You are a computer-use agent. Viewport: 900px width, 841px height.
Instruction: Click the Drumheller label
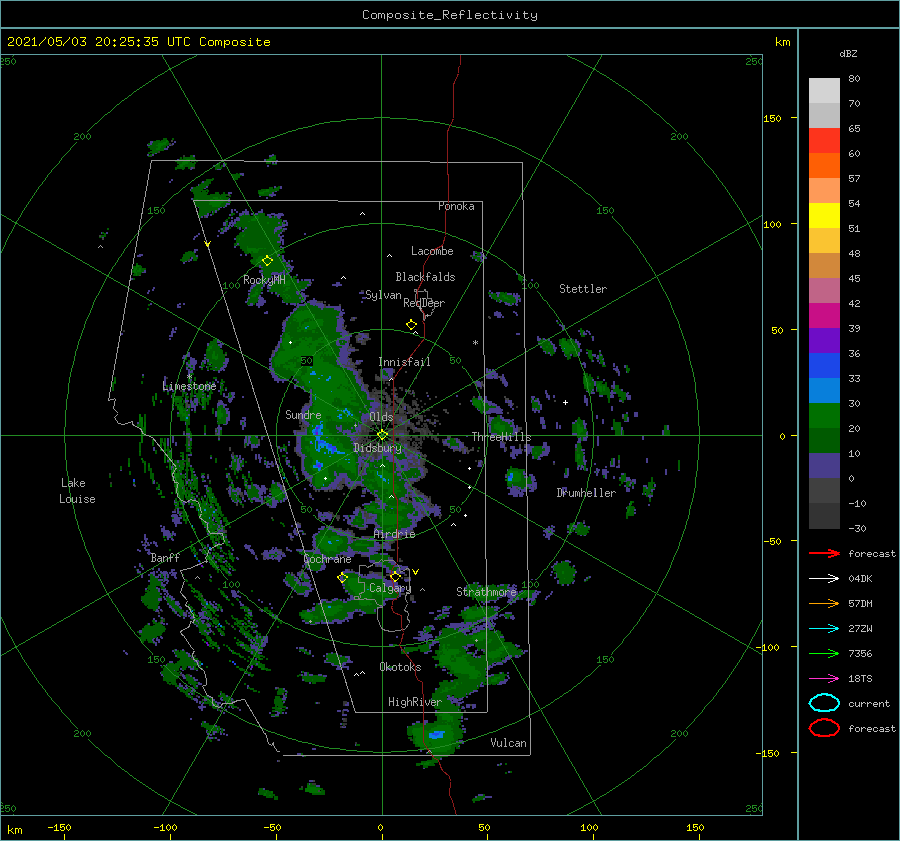(585, 493)
